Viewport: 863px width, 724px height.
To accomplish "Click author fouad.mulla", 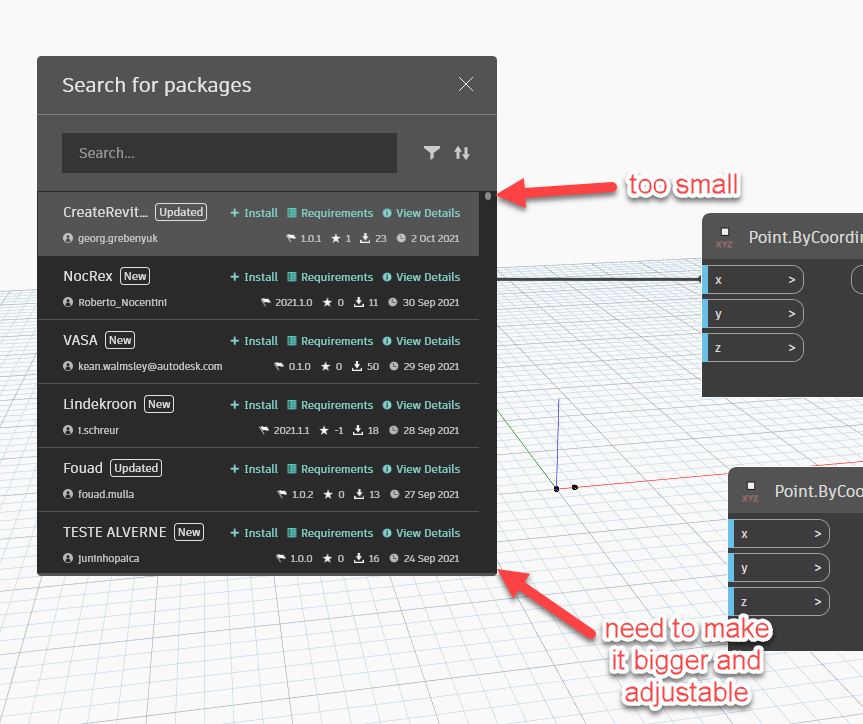I will (x=106, y=494).
